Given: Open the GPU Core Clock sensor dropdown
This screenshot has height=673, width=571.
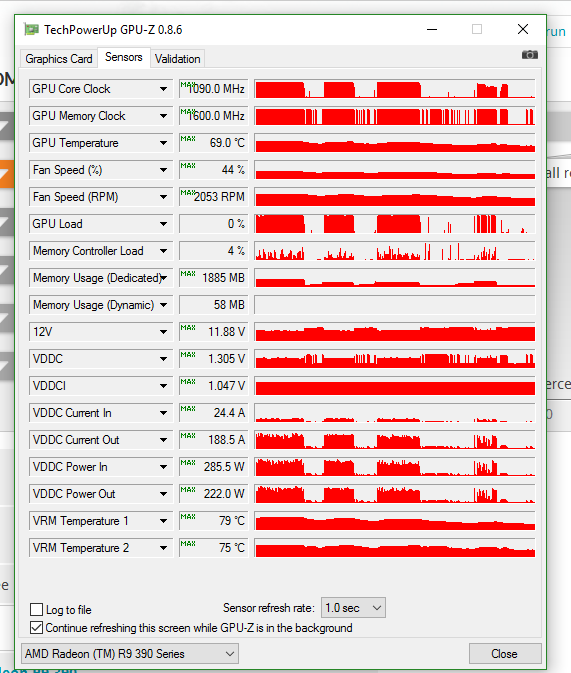Looking at the screenshot, I should coord(163,89).
